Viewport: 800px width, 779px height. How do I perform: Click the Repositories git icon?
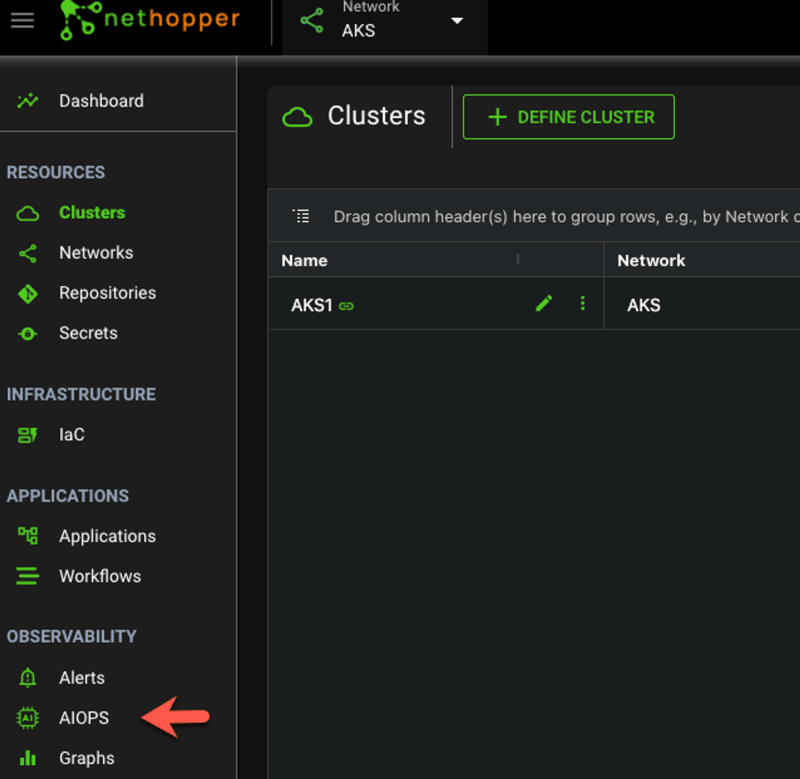pos(28,294)
